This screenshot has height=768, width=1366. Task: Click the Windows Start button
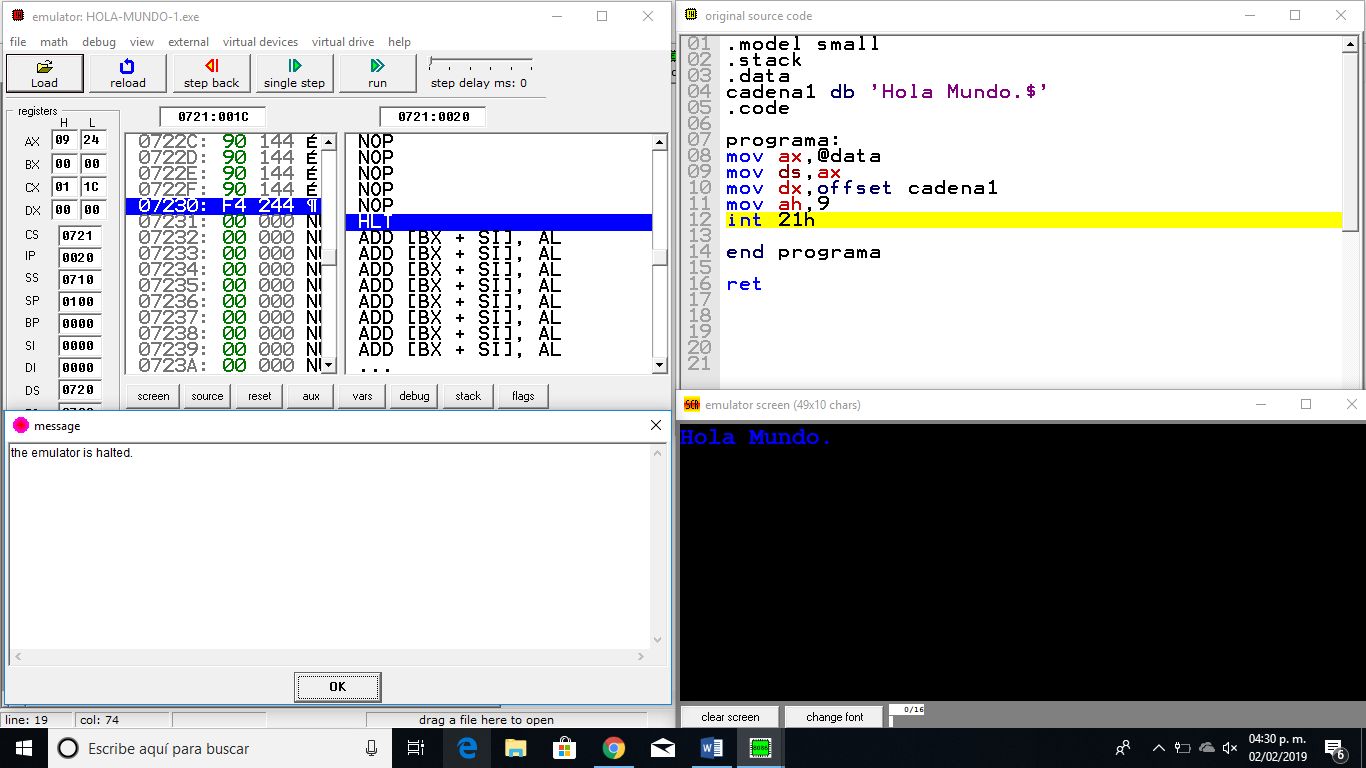[x=23, y=748]
